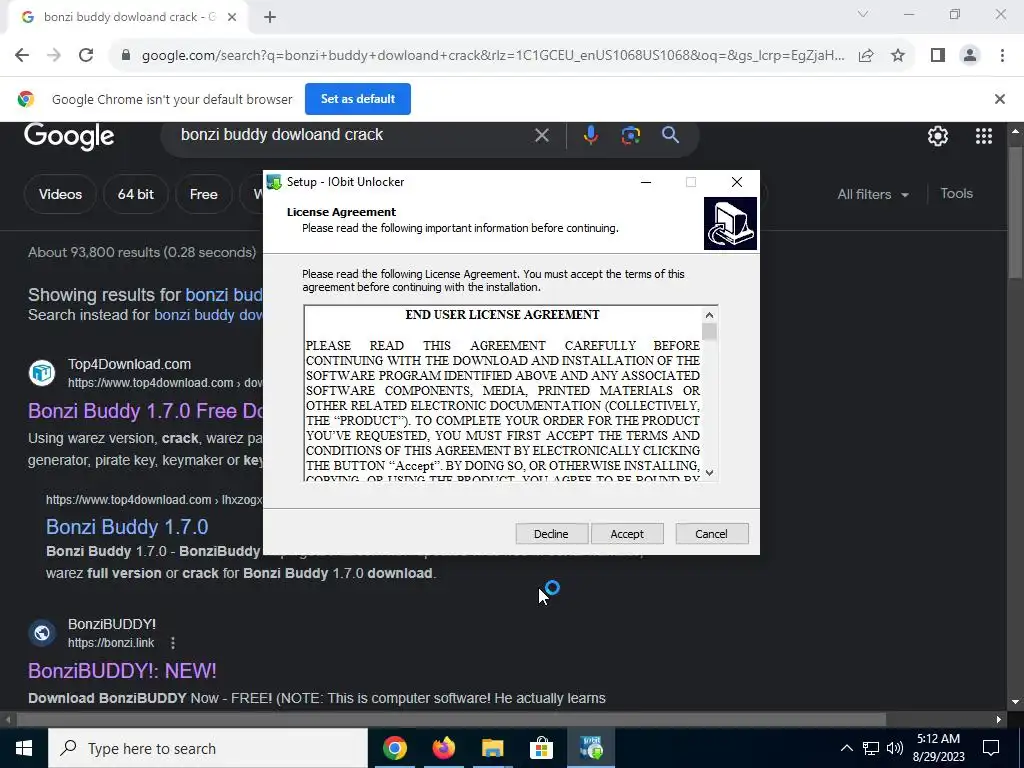This screenshot has width=1024, height=768.
Task: Minimize the IObit Unlocker setup window
Action: (x=646, y=182)
